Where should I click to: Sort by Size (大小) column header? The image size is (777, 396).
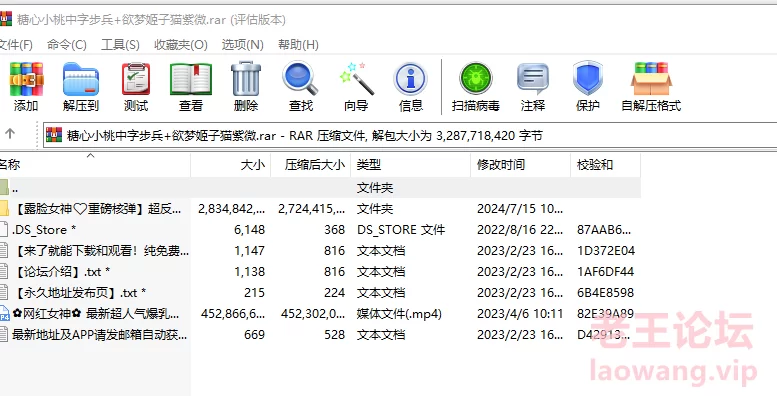(230, 165)
